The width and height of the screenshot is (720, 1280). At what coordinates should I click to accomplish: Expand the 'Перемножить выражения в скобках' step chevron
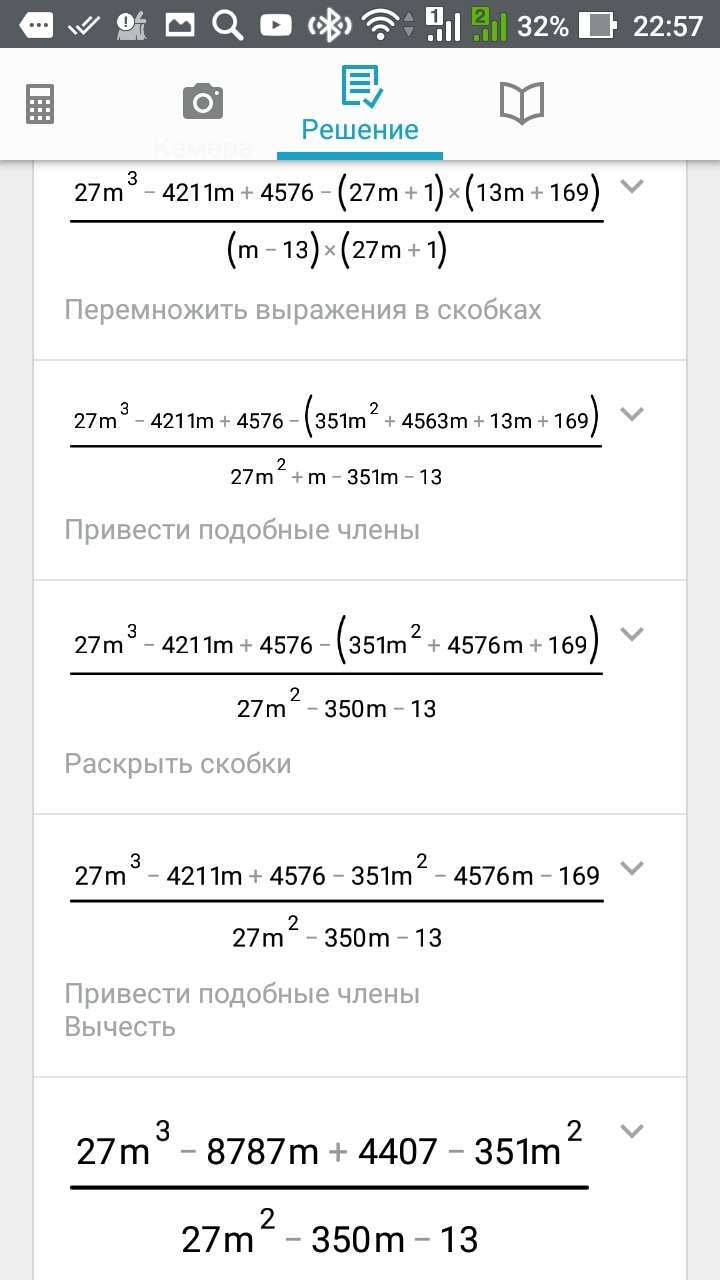click(631, 186)
